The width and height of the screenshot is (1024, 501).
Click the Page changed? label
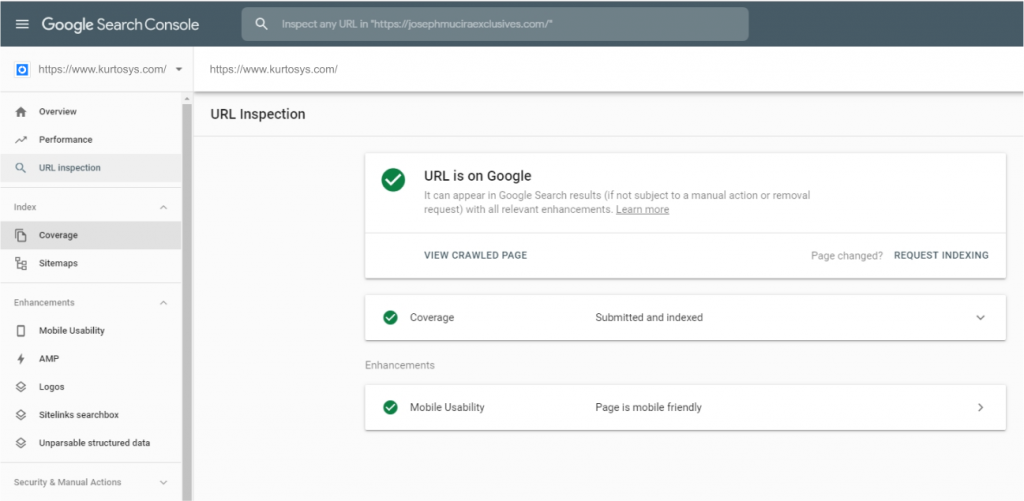pos(847,255)
